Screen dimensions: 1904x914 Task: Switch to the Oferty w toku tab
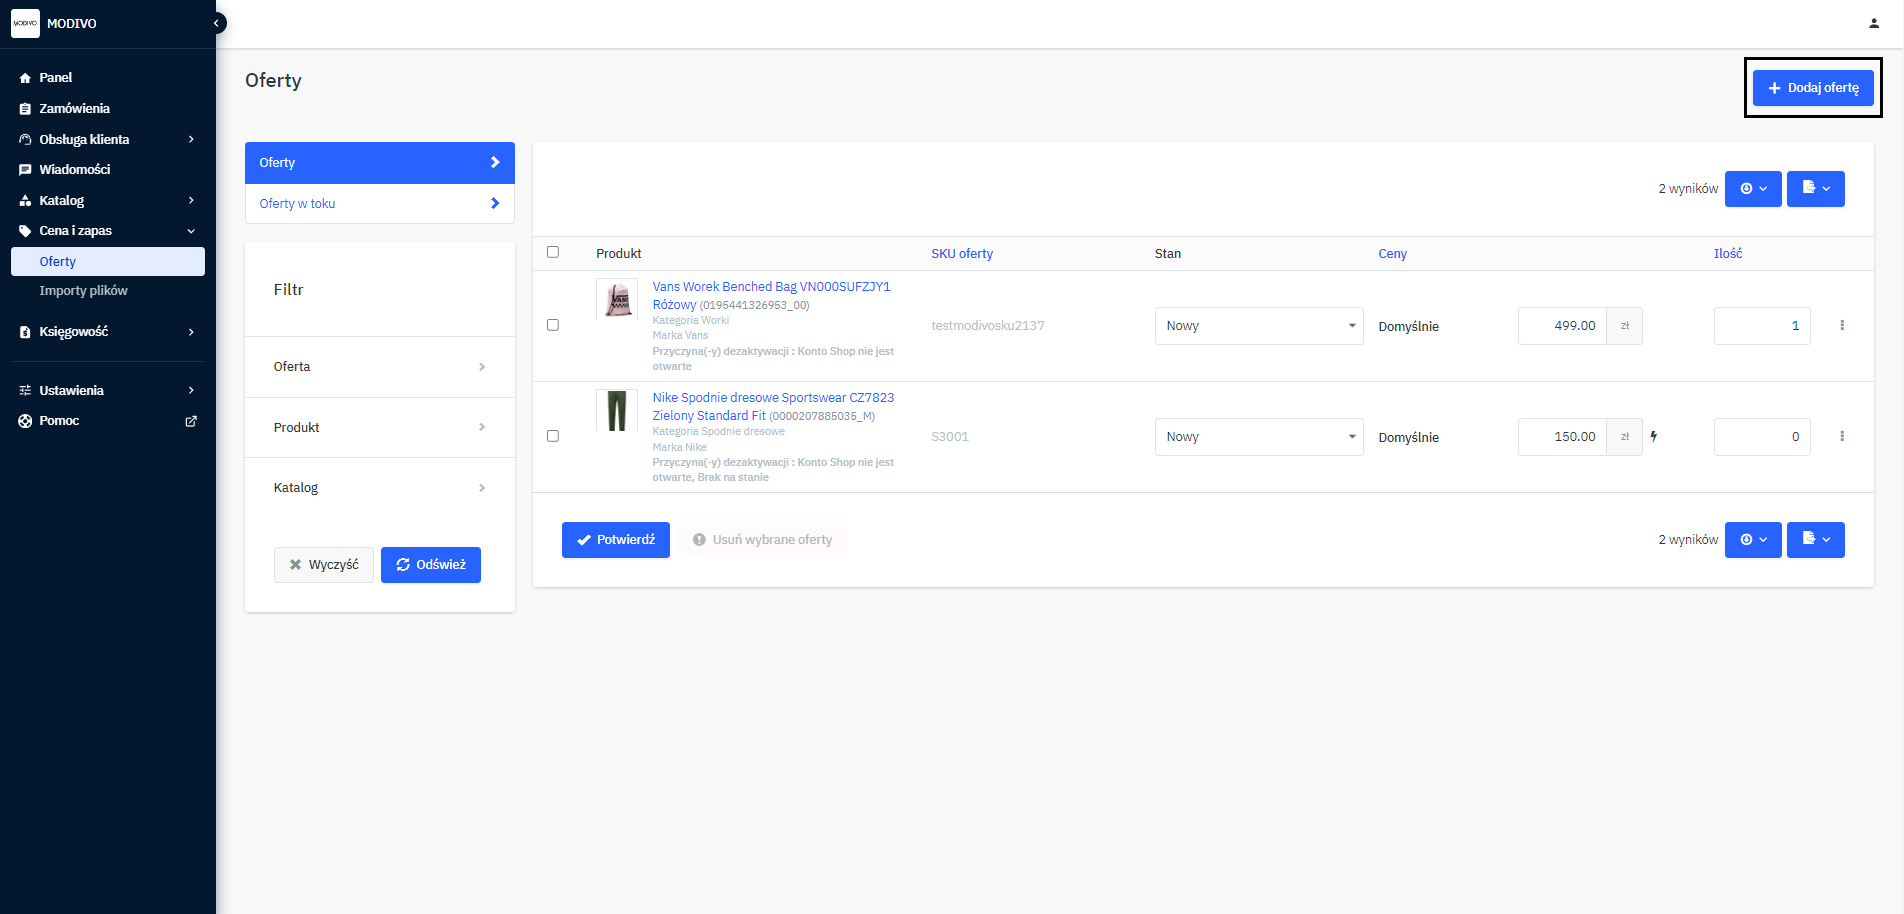(x=379, y=203)
